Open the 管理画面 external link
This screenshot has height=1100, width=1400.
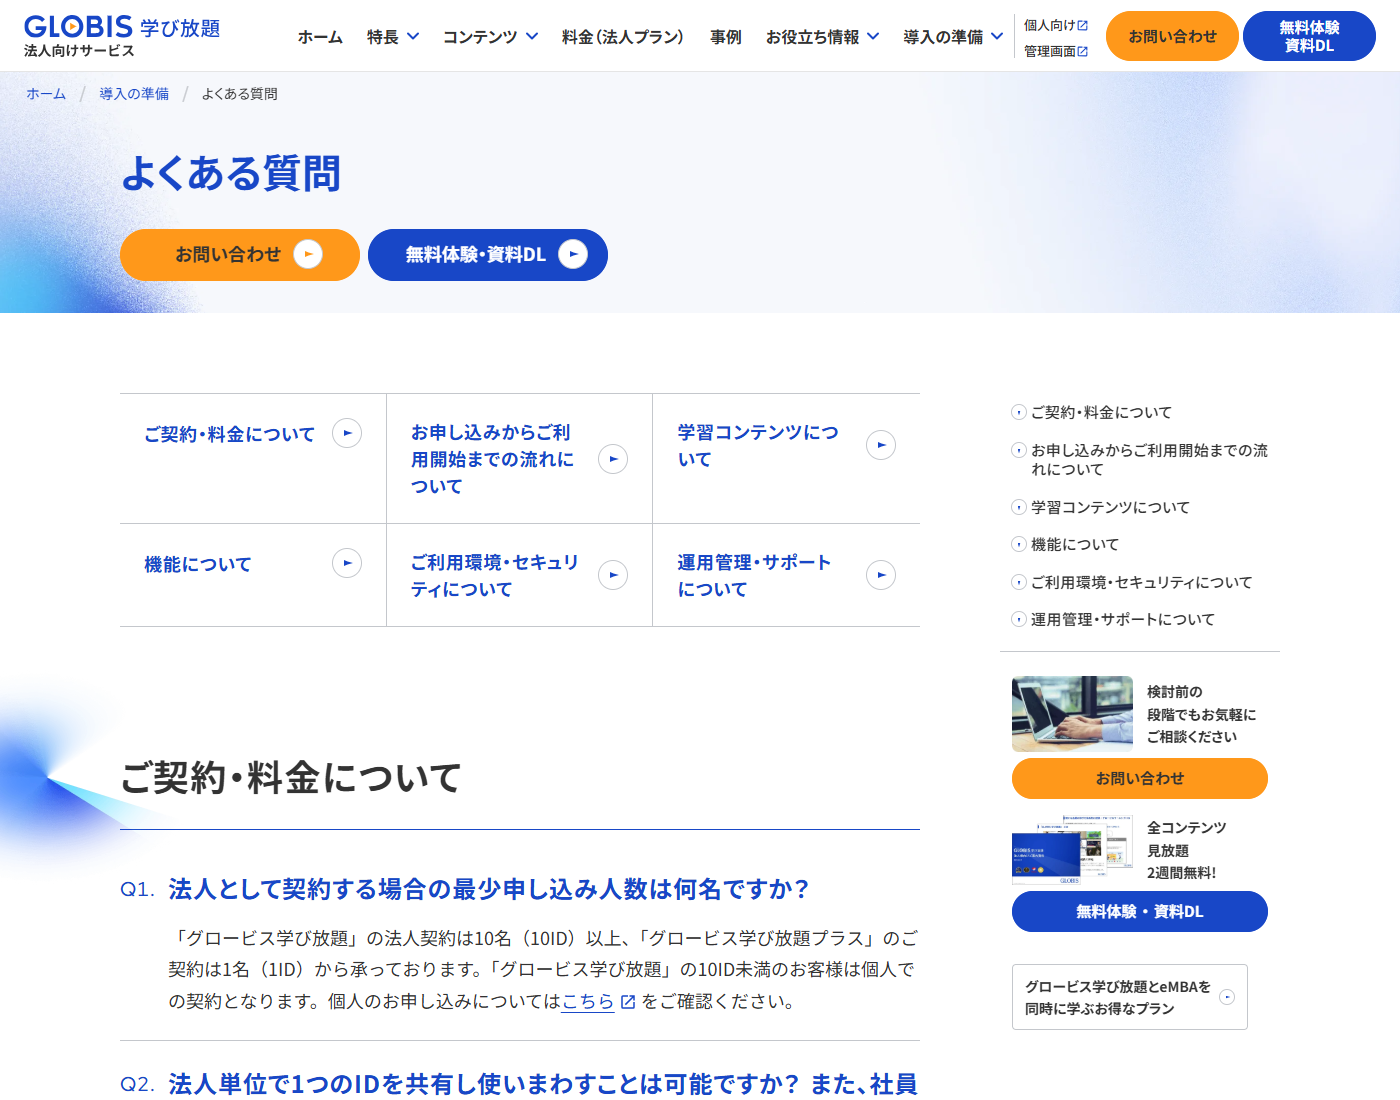[x=1055, y=51]
